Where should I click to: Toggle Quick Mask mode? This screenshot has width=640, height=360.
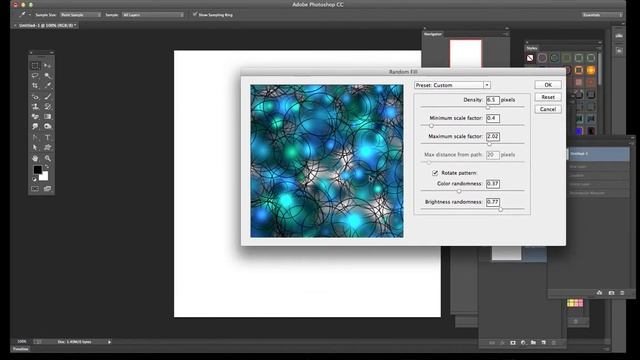pyautogui.click(x=35, y=189)
